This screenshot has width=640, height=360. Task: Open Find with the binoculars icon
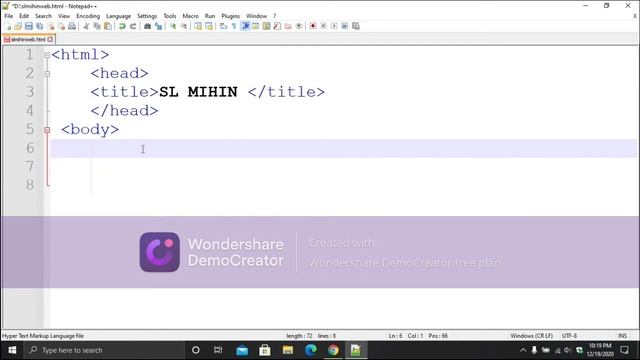[x=147, y=26]
